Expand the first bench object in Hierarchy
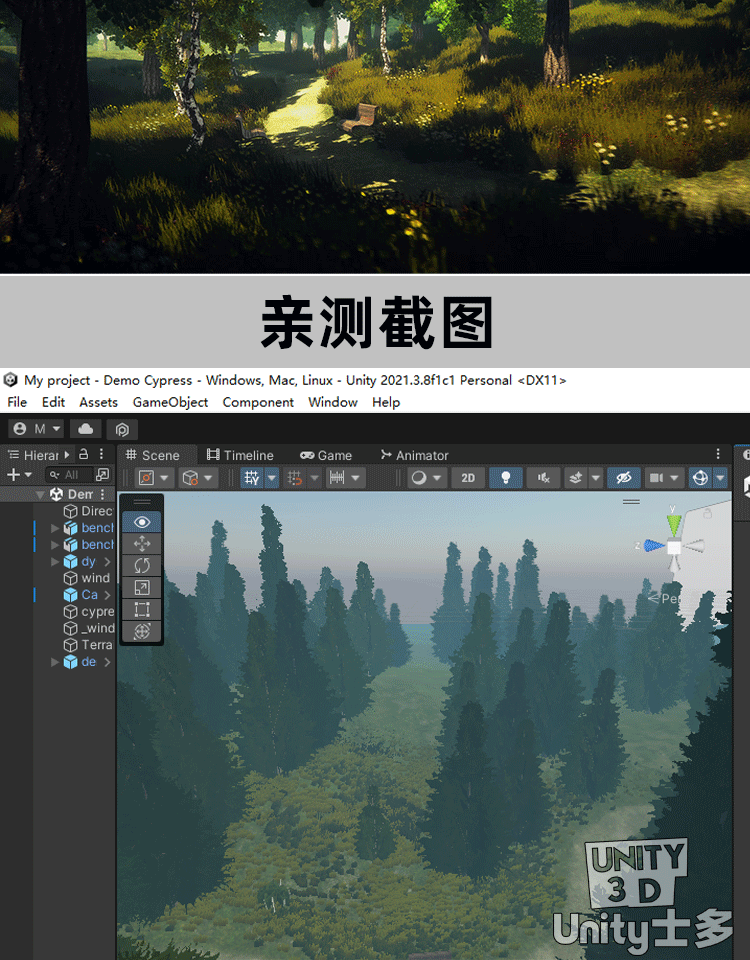 pos(55,528)
